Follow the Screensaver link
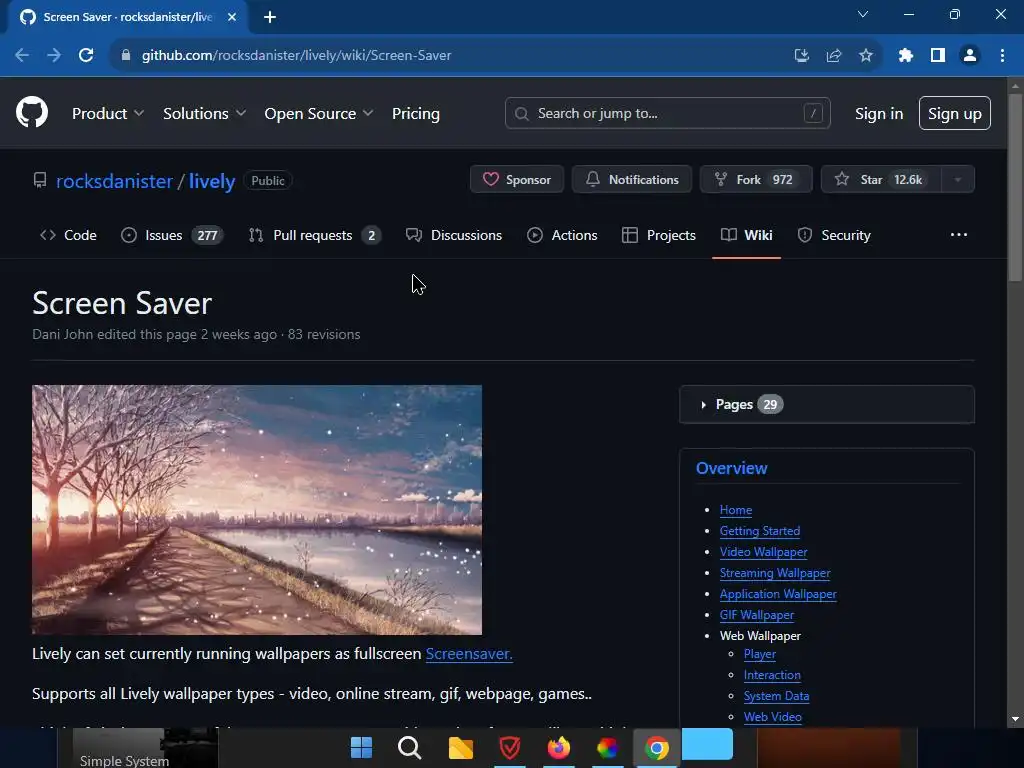This screenshot has width=1024, height=768. [x=469, y=654]
